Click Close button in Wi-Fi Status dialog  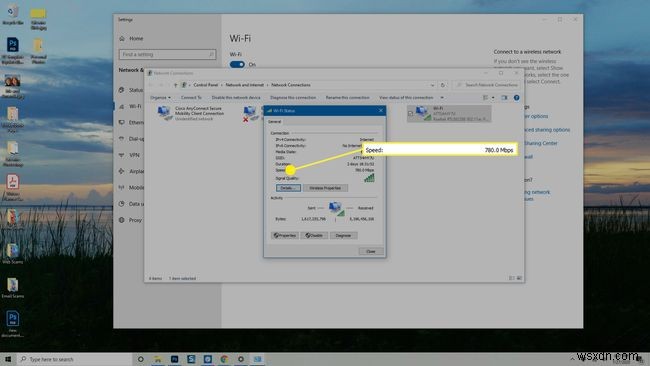tap(371, 251)
